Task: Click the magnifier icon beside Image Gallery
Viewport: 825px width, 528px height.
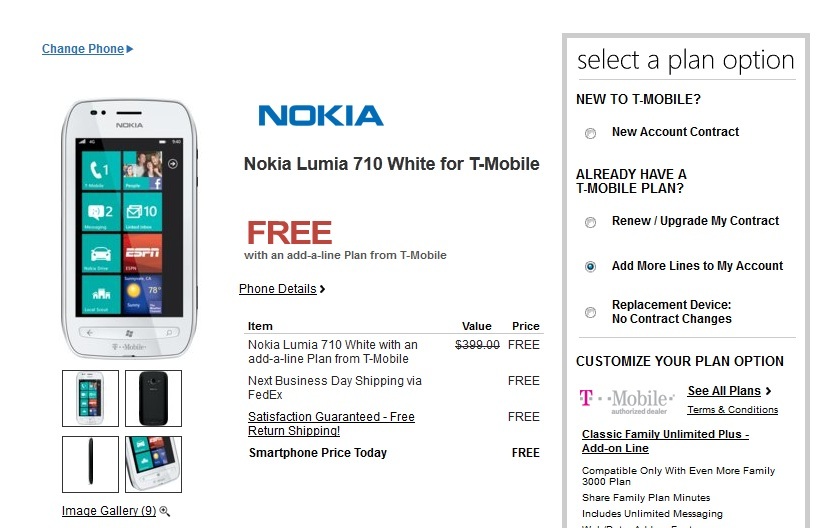Action: (165, 511)
